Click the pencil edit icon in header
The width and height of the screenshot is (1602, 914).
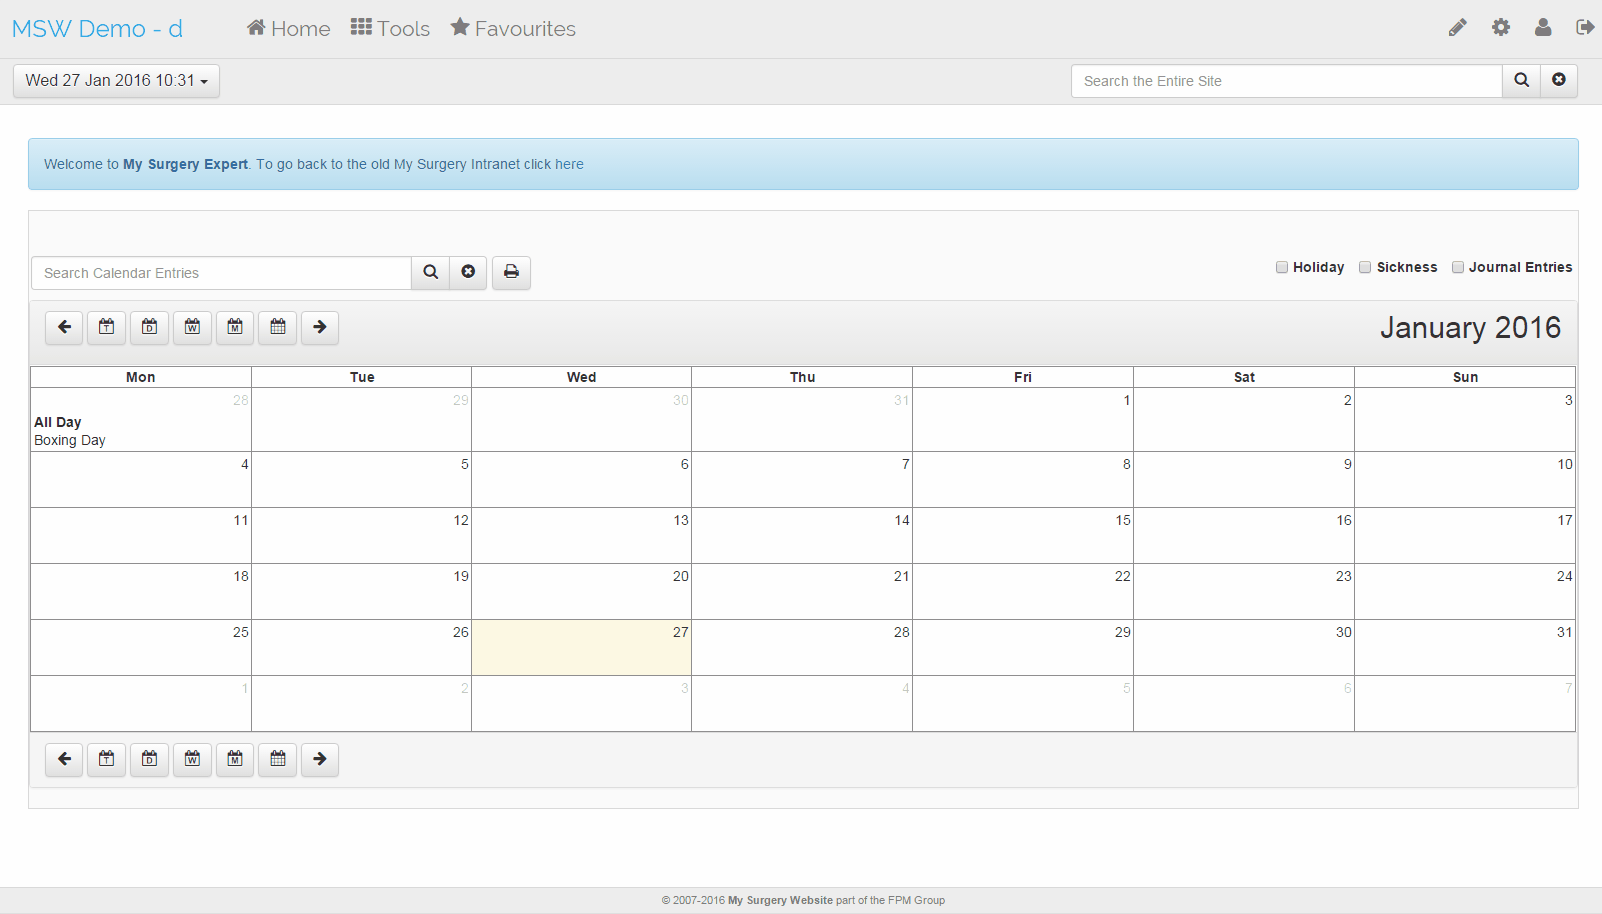(1457, 28)
